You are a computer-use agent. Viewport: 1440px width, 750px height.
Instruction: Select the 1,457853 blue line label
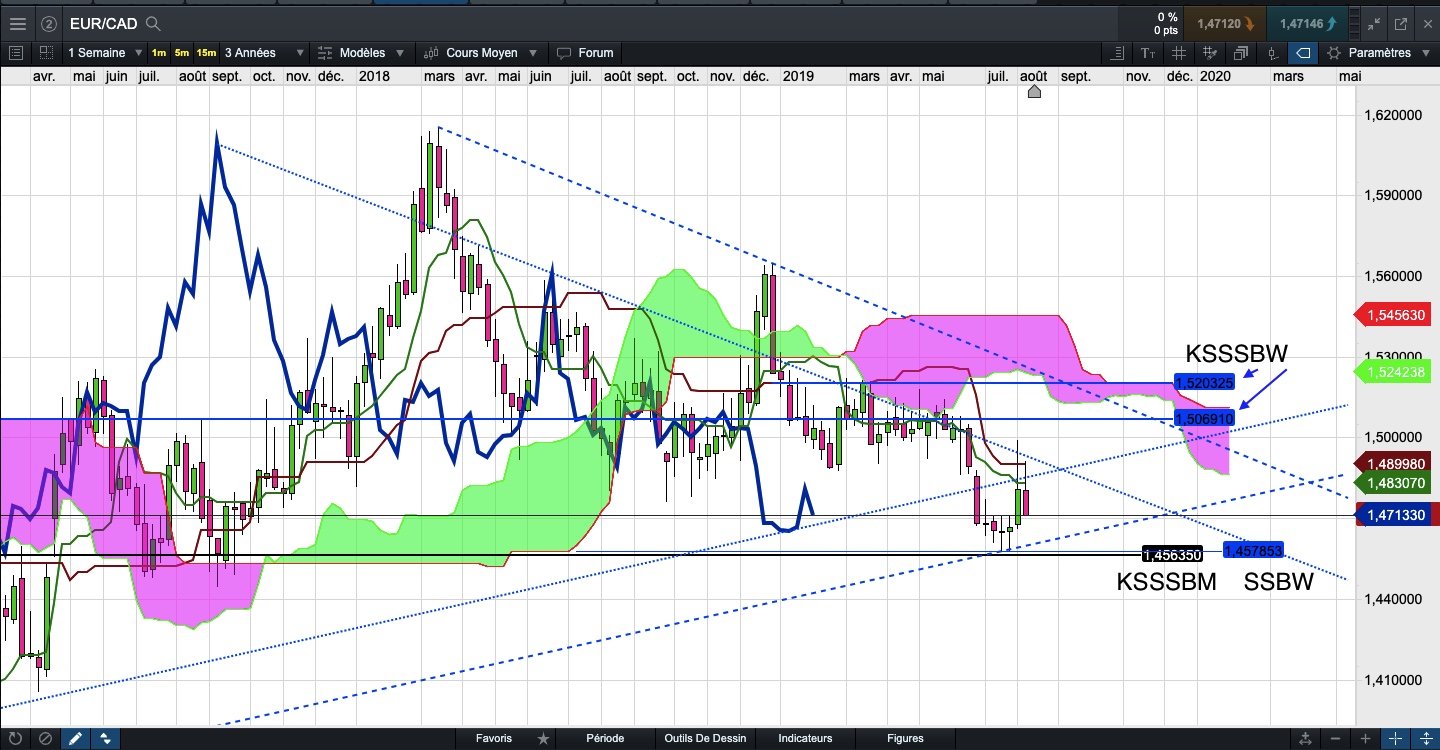[x=1253, y=550]
